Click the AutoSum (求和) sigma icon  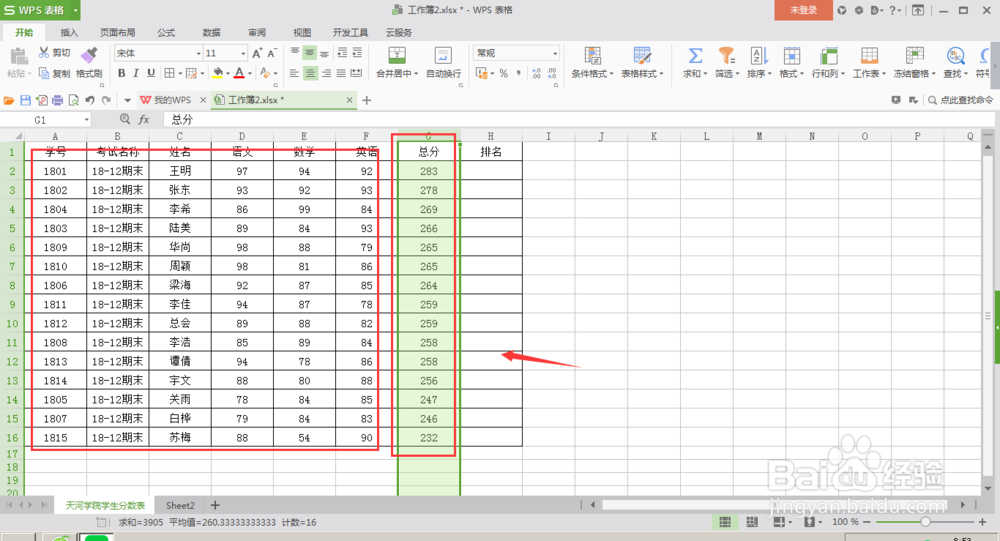pyautogui.click(x=695, y=56)
